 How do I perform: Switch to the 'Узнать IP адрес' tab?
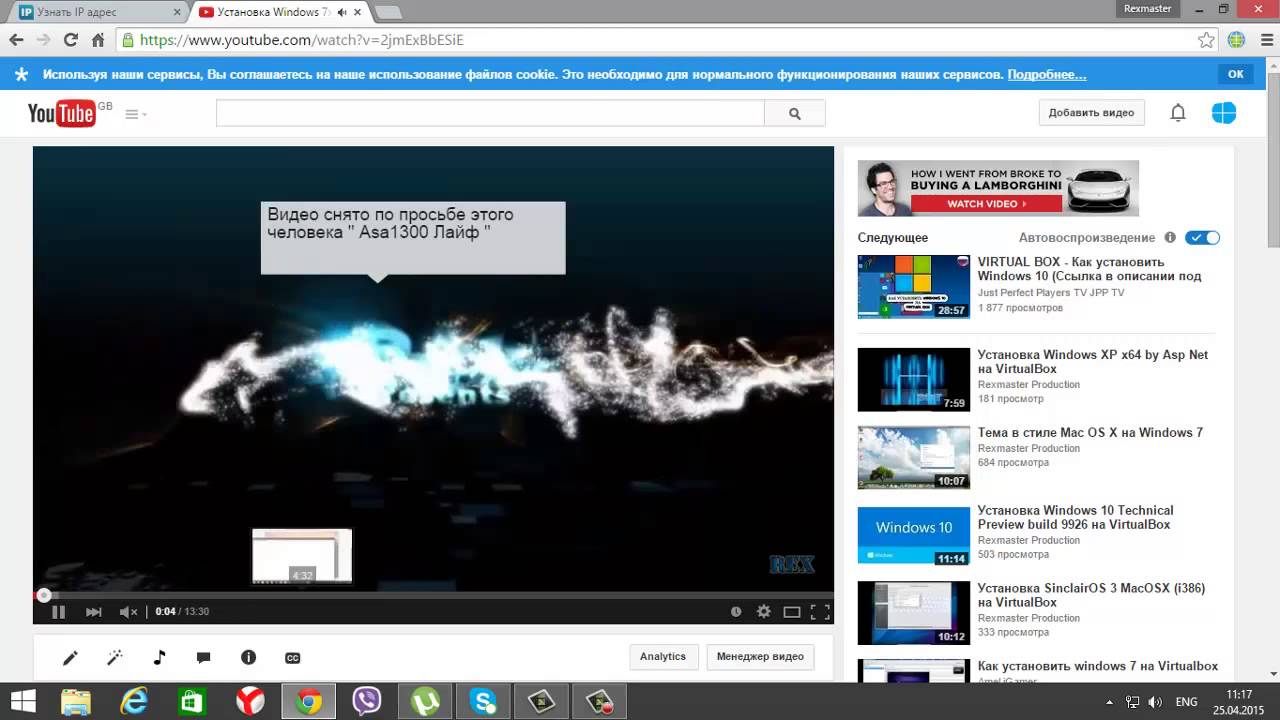(96, 12)
